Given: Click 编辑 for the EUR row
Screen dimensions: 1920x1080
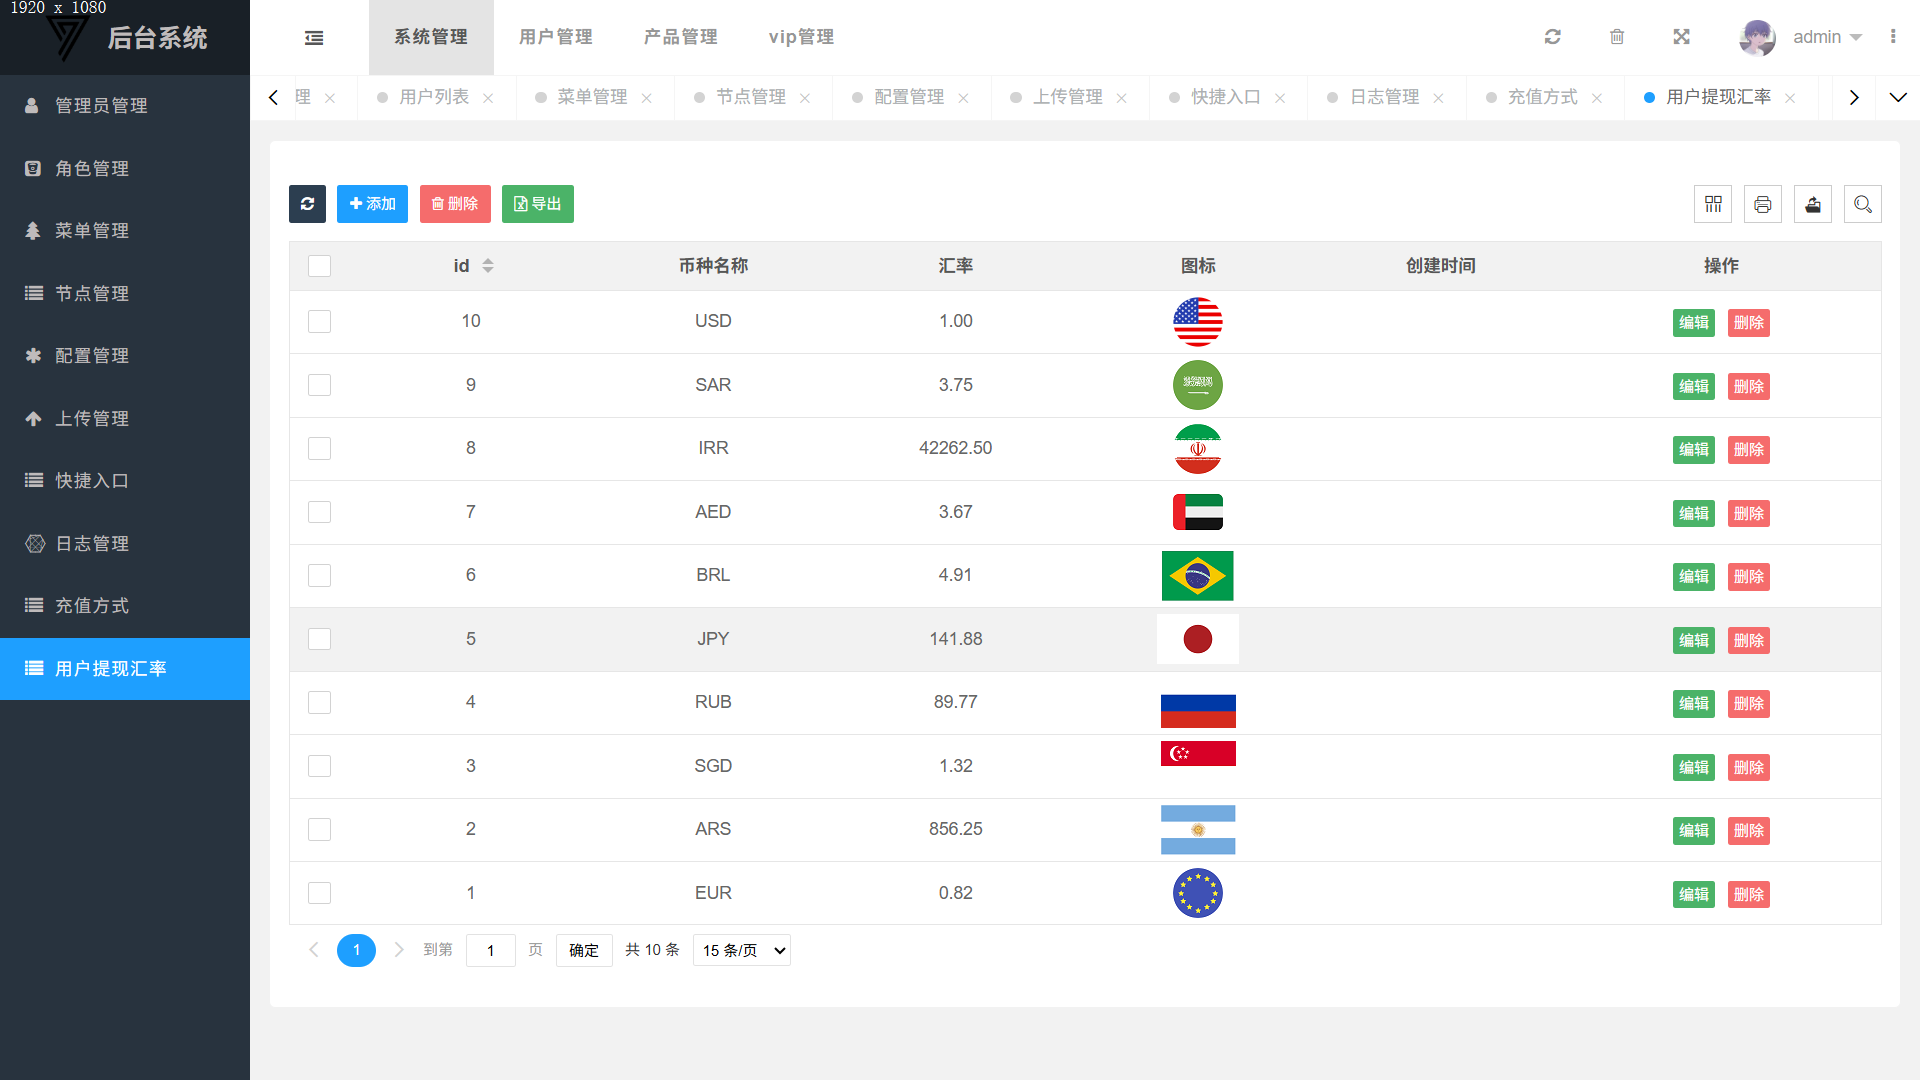Looking at the screenshot, I should (x=1693, y=894).
